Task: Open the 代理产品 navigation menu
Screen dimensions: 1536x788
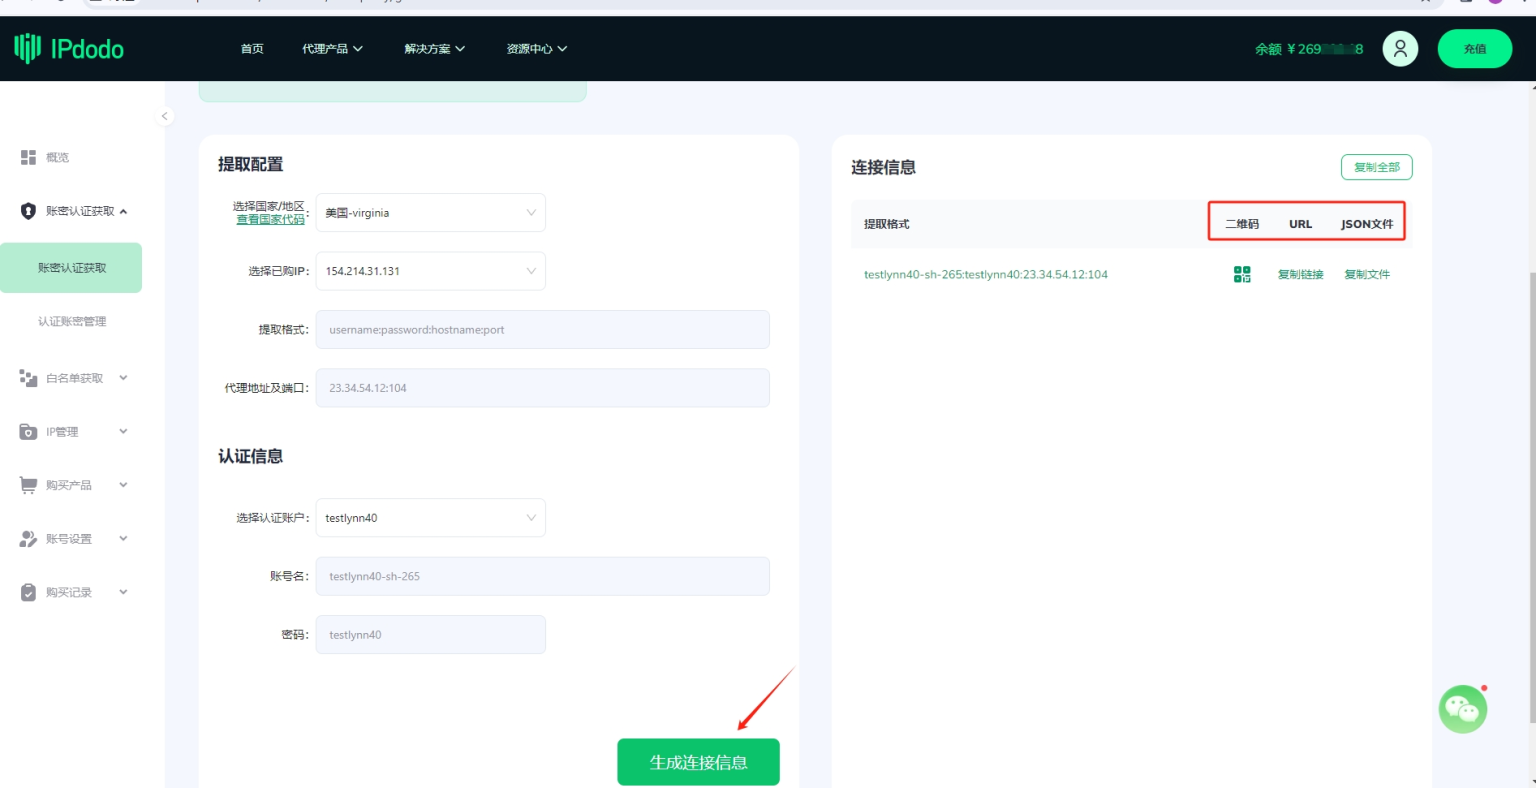Action: [x=333, y=47]
